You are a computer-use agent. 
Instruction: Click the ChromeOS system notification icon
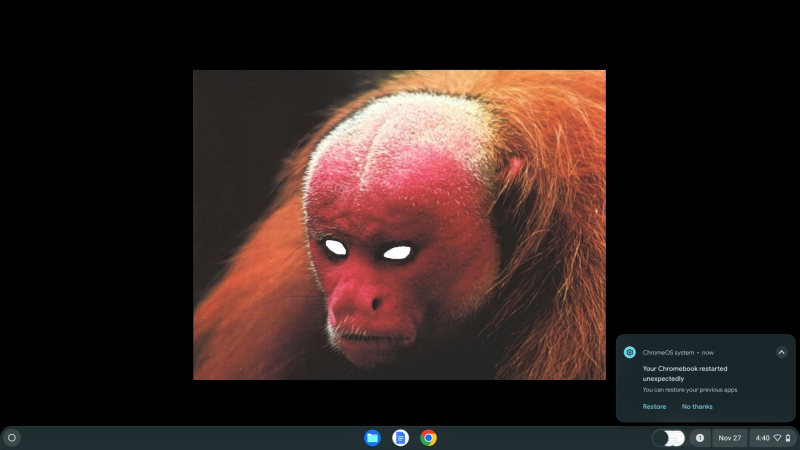[x=630, y=352]
